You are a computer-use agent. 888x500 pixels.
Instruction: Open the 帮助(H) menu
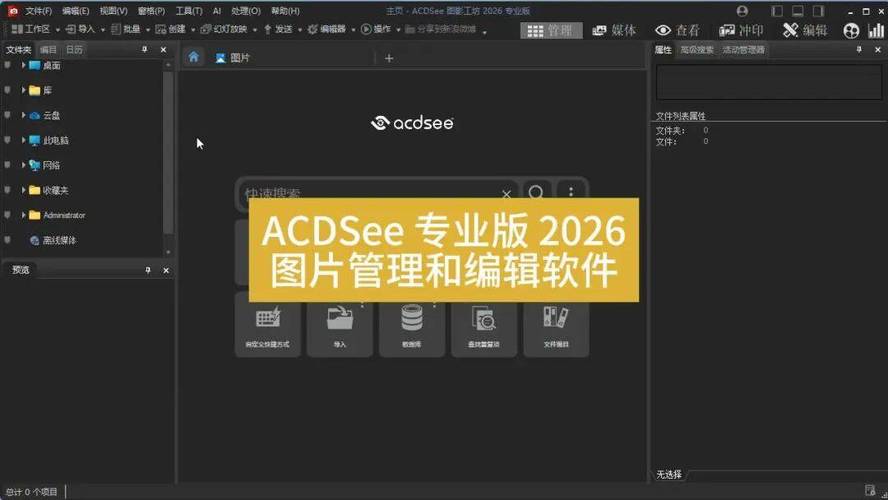(x=285, y=11)
